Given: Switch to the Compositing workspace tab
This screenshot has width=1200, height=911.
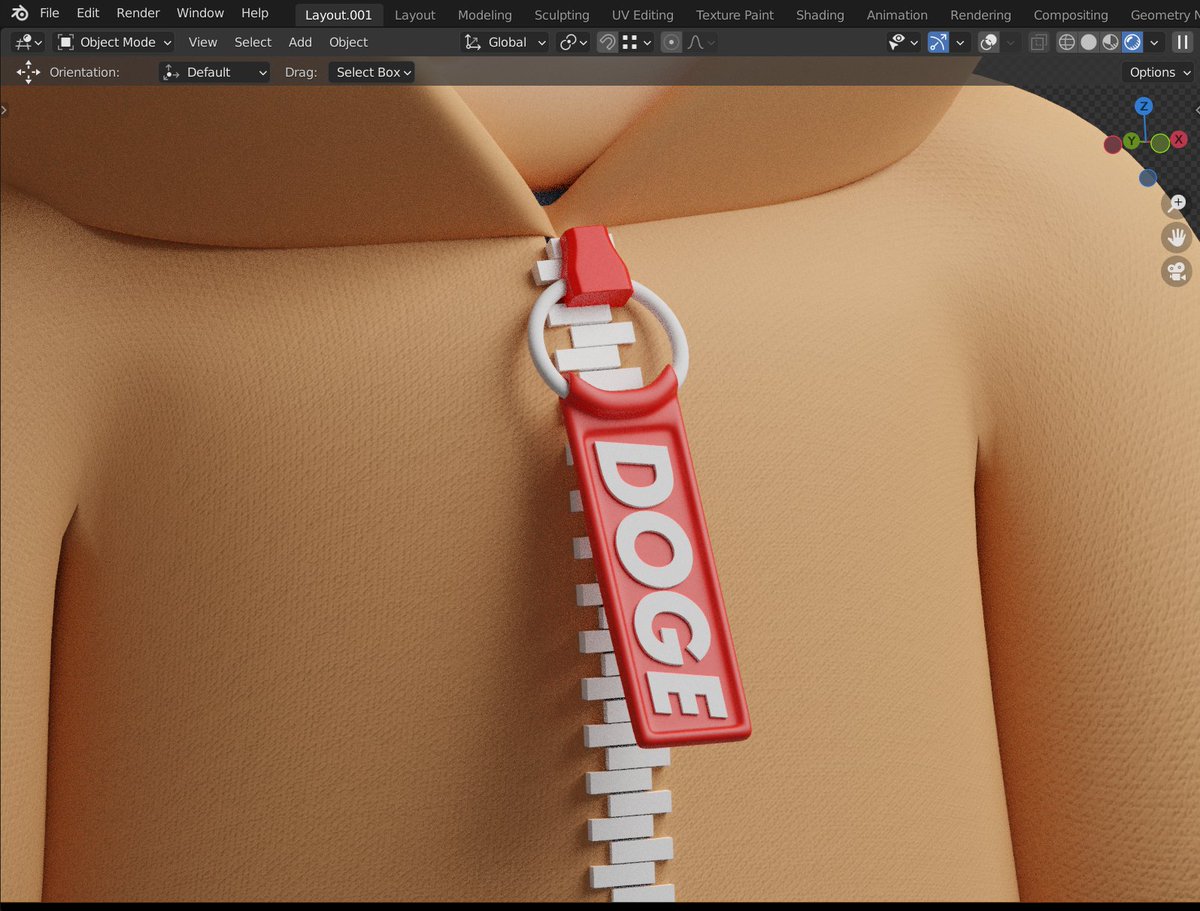Looking at the screenshot, I should pos(1071,15).
